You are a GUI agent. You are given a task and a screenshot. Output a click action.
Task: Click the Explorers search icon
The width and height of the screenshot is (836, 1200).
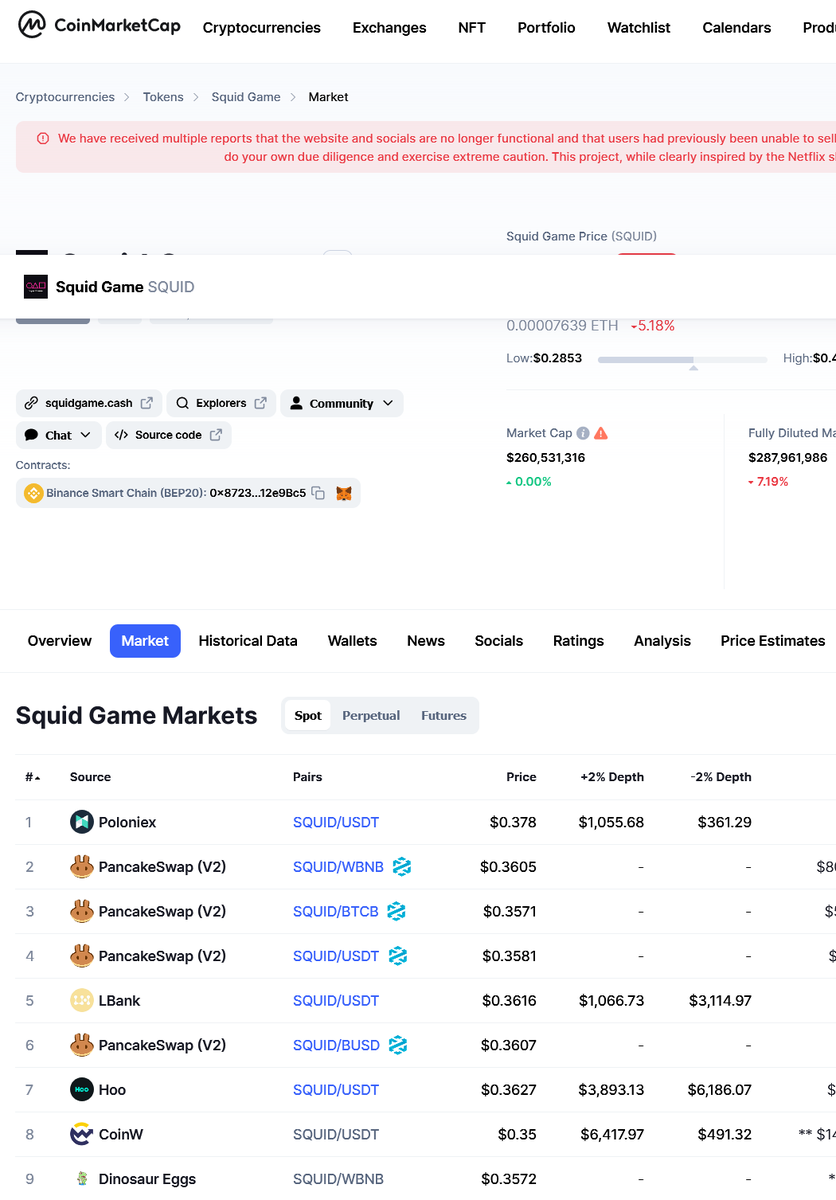click(183, 403)
